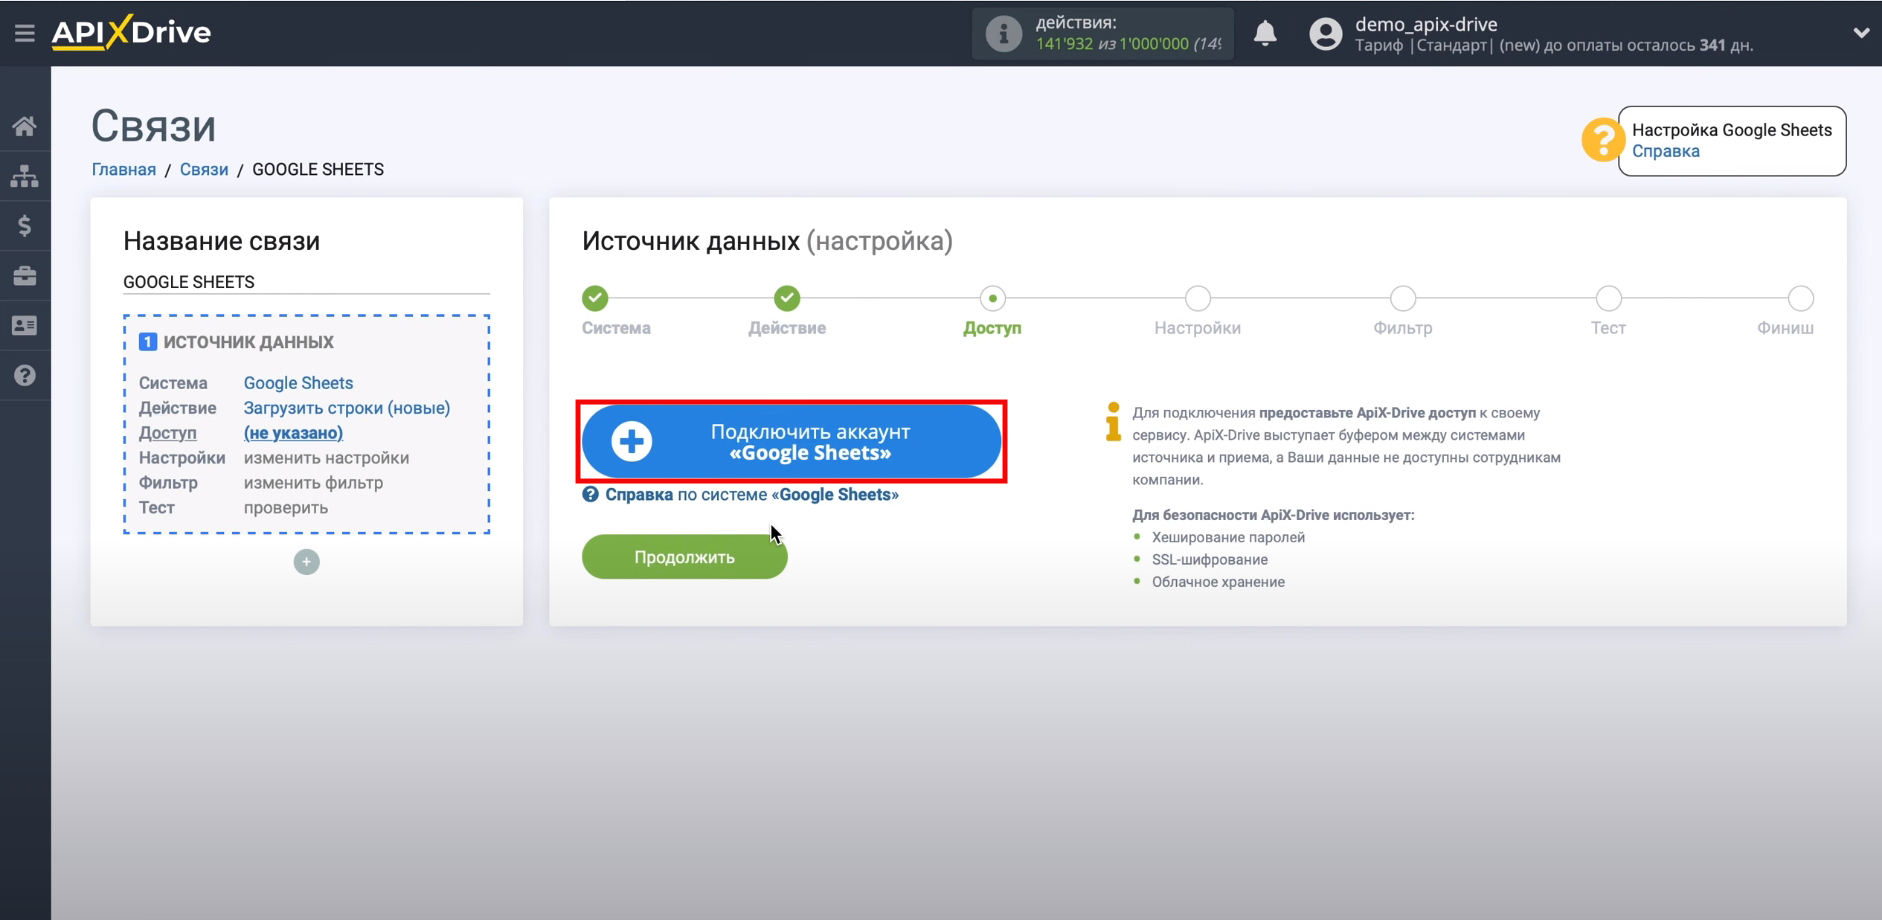
Task: Select the Настройки step in progress bar
Action: (x=1197, y=298)
